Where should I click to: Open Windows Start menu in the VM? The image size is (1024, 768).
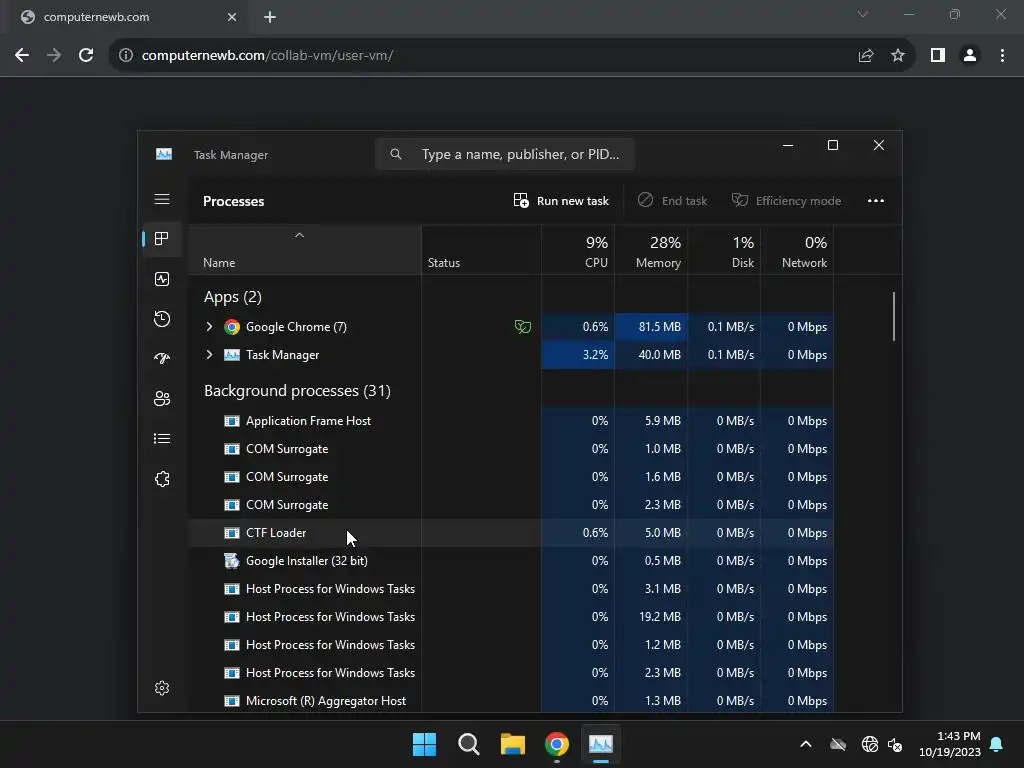point(424,744)
